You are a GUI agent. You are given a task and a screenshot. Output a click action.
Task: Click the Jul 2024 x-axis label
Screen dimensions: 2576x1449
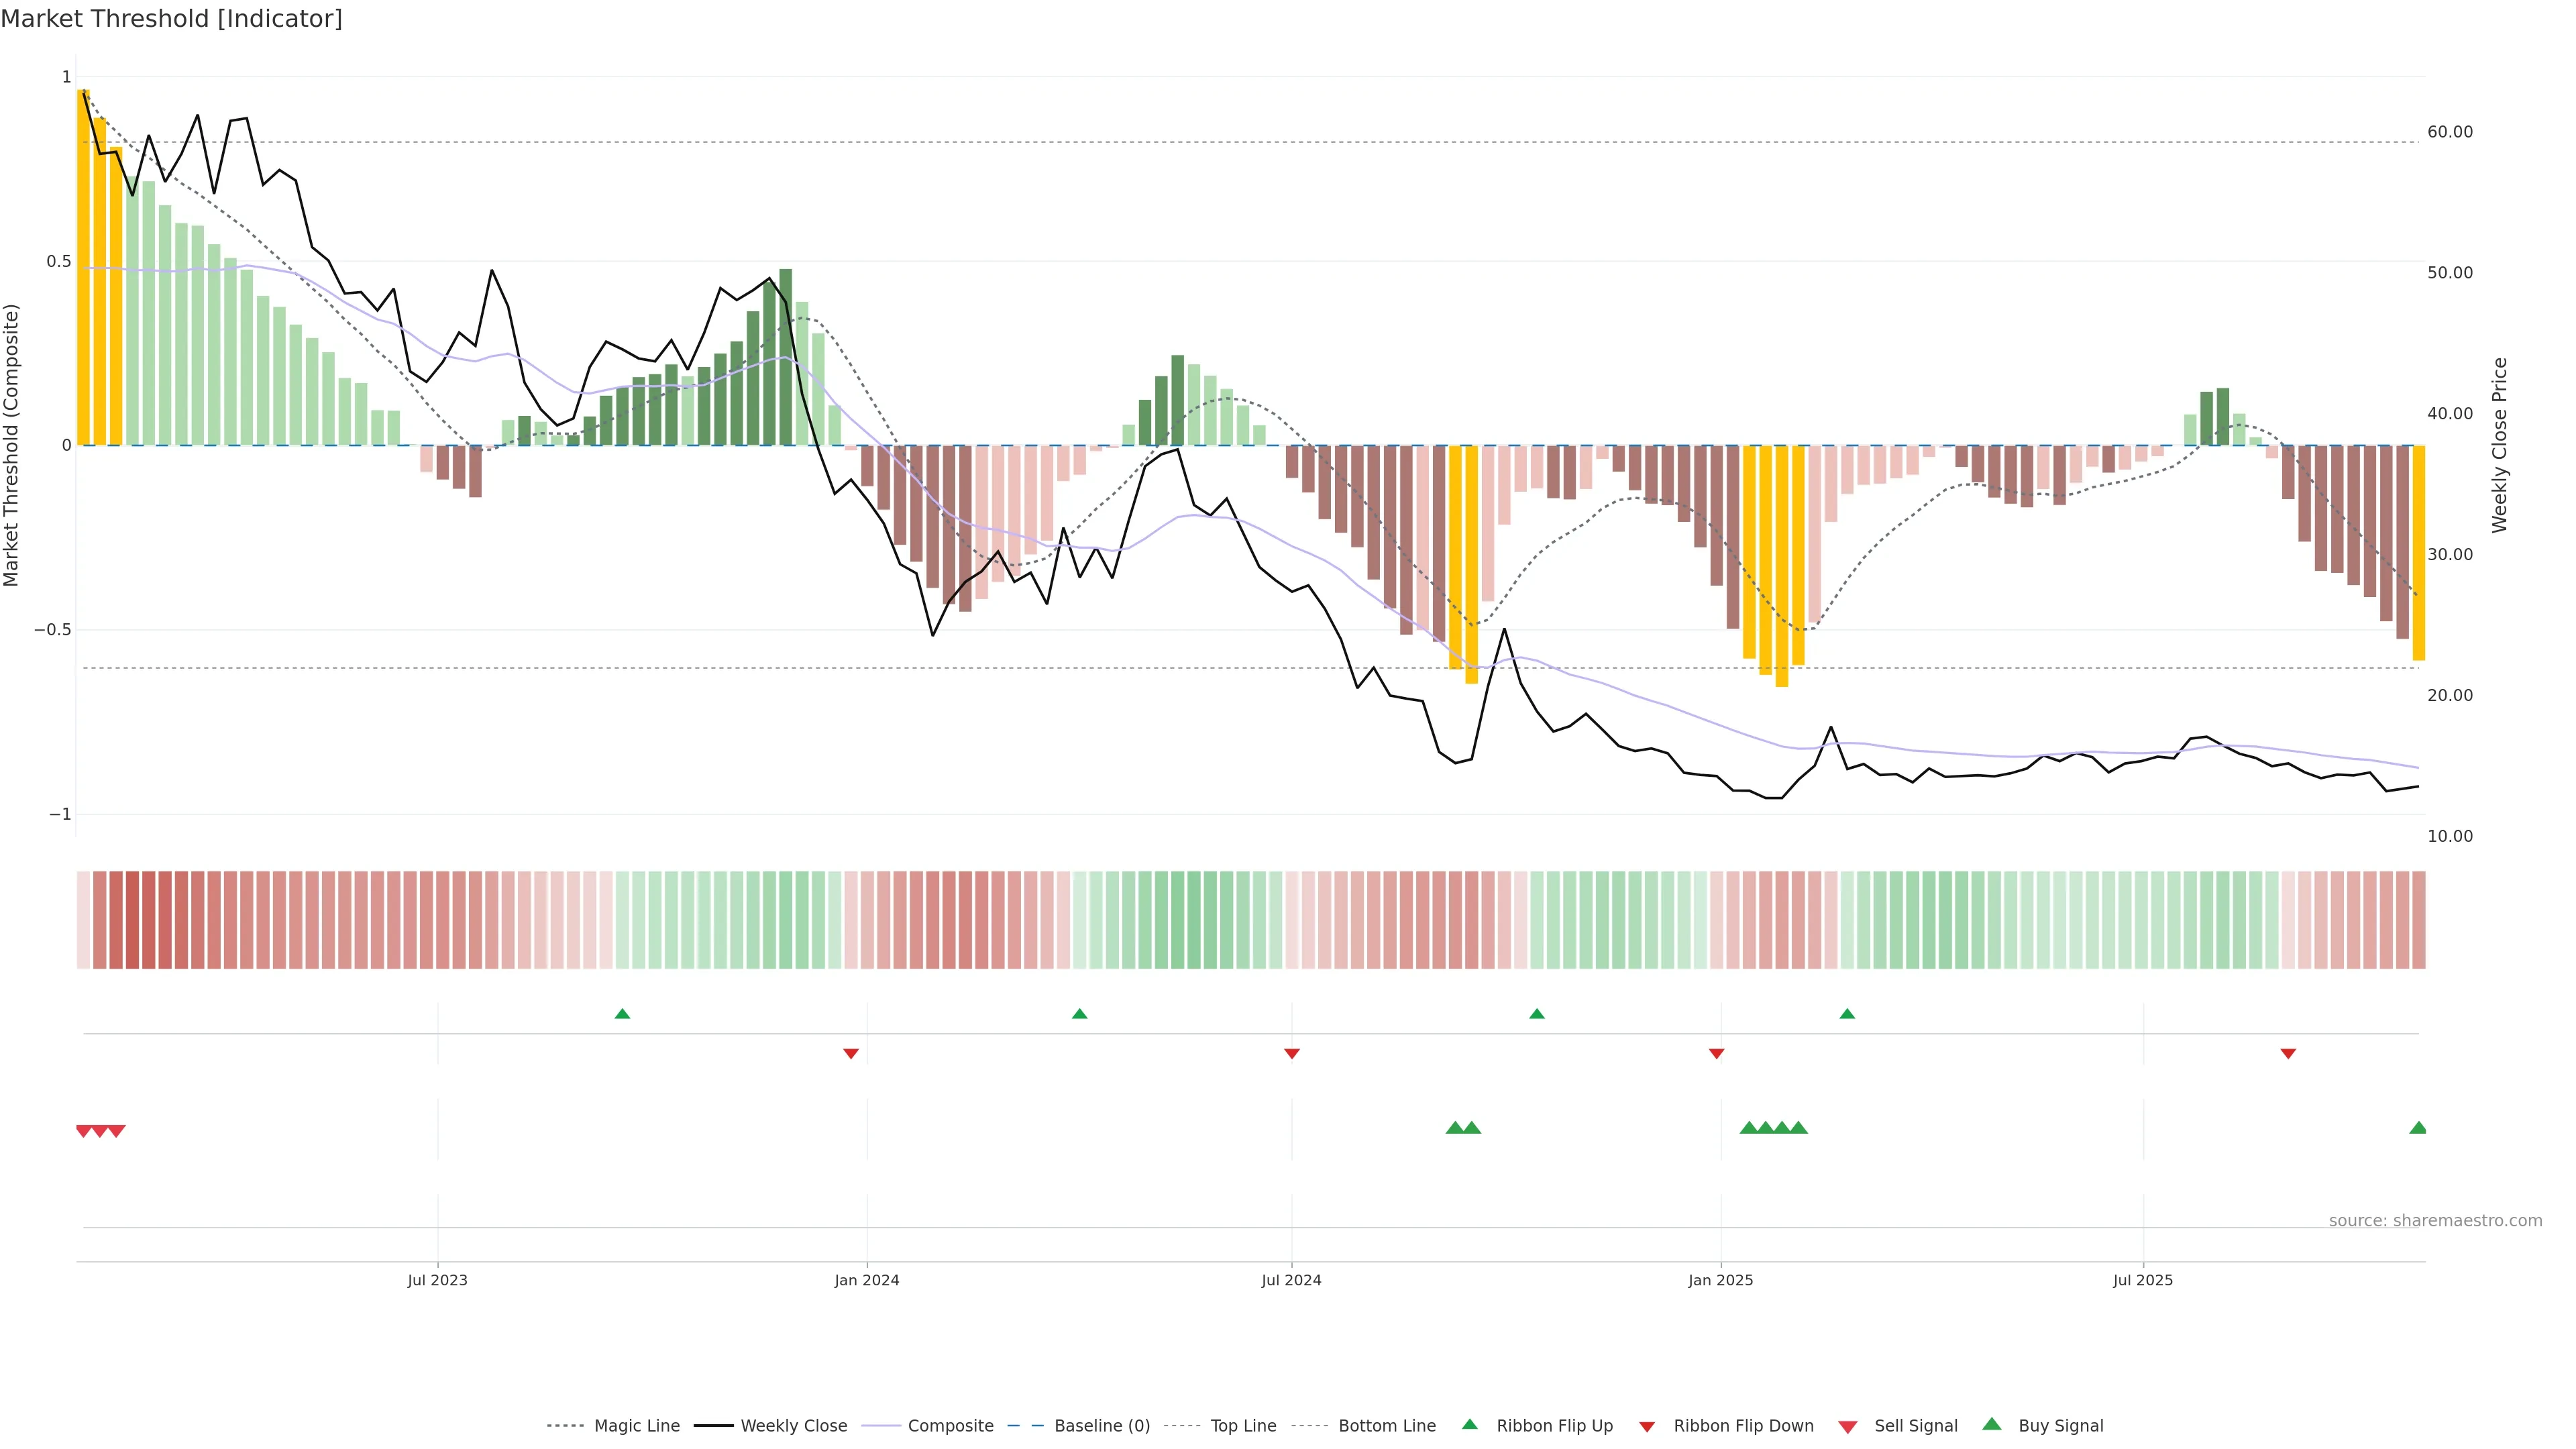[1291, 1280]
